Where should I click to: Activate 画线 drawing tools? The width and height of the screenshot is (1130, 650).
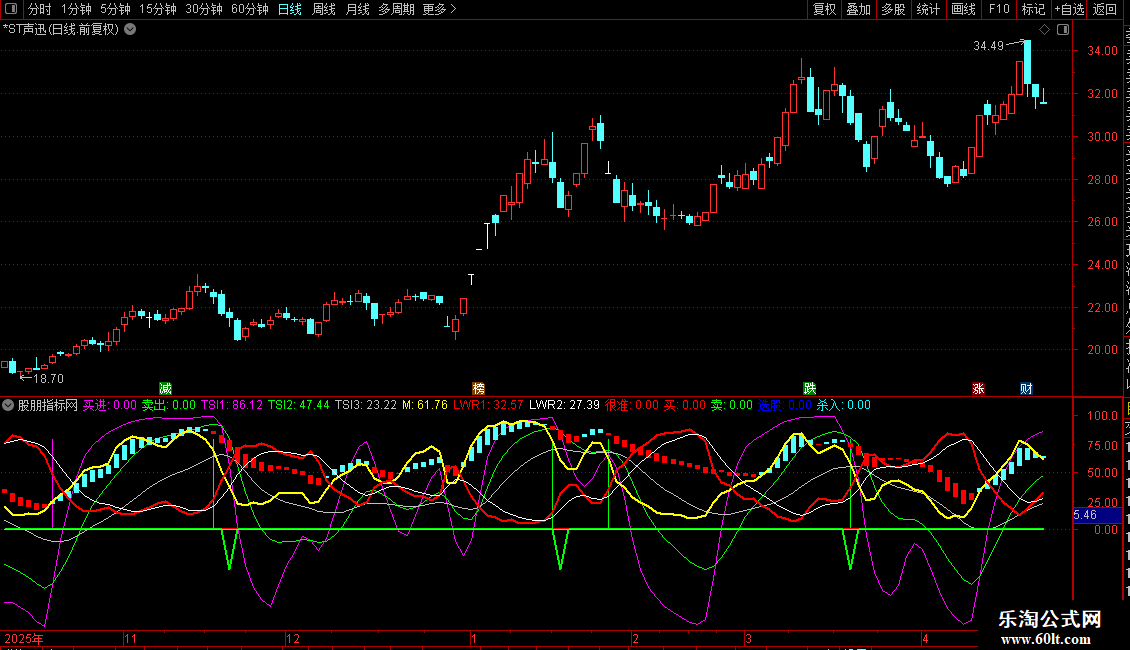tap(964, 9)
